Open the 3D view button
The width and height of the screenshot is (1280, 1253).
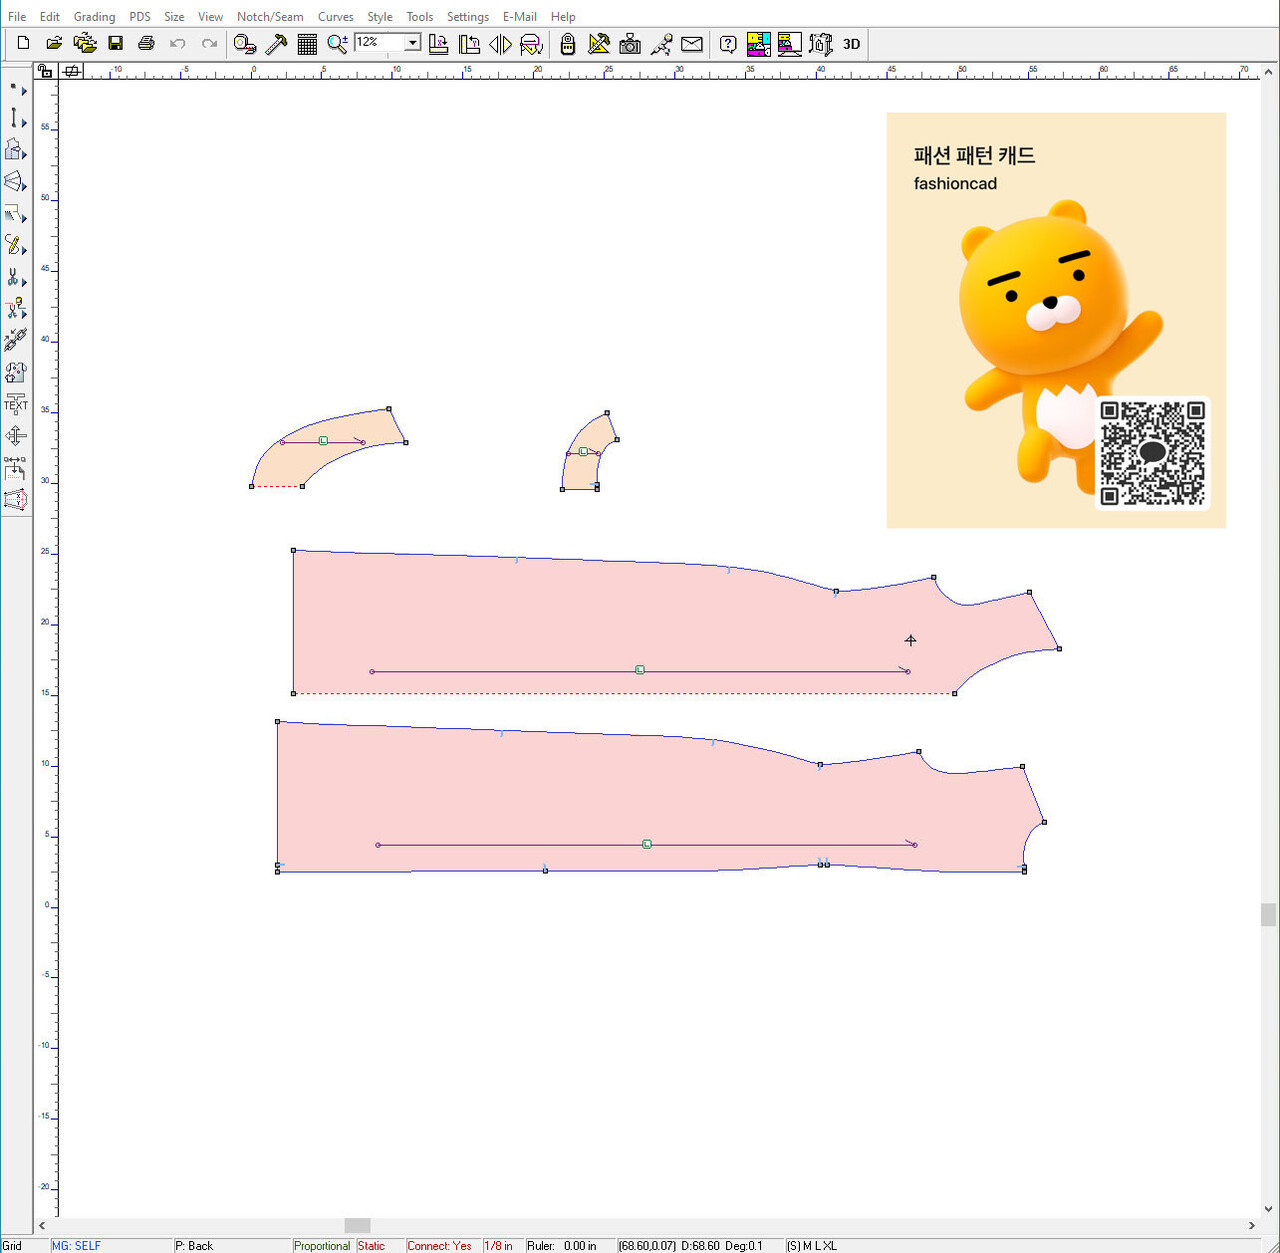point(851,44)
